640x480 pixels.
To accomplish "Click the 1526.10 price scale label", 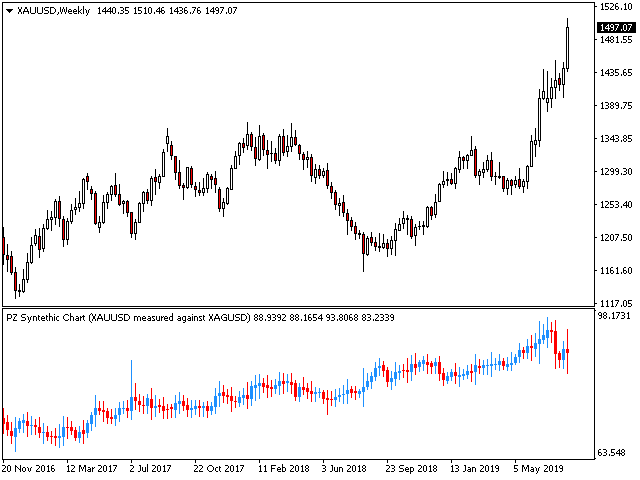I will coord(613,7).
